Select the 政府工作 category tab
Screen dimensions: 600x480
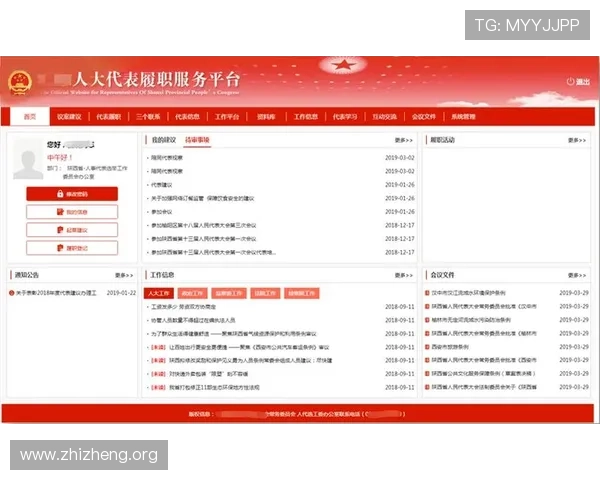pyautogui.click(x=192, y=293)
